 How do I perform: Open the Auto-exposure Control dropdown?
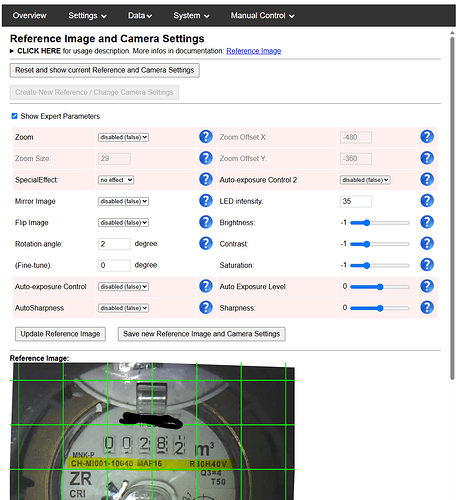coord(123,287)
